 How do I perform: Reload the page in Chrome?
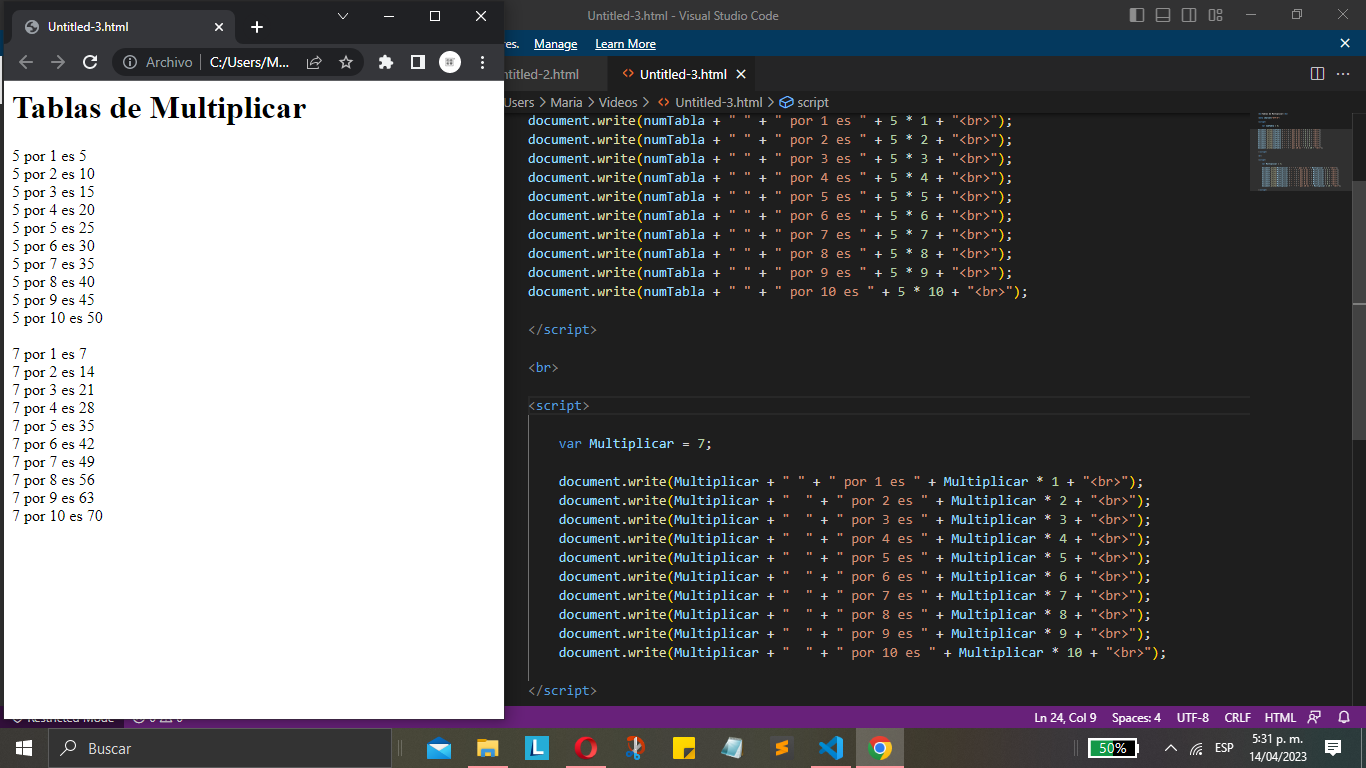90,62
